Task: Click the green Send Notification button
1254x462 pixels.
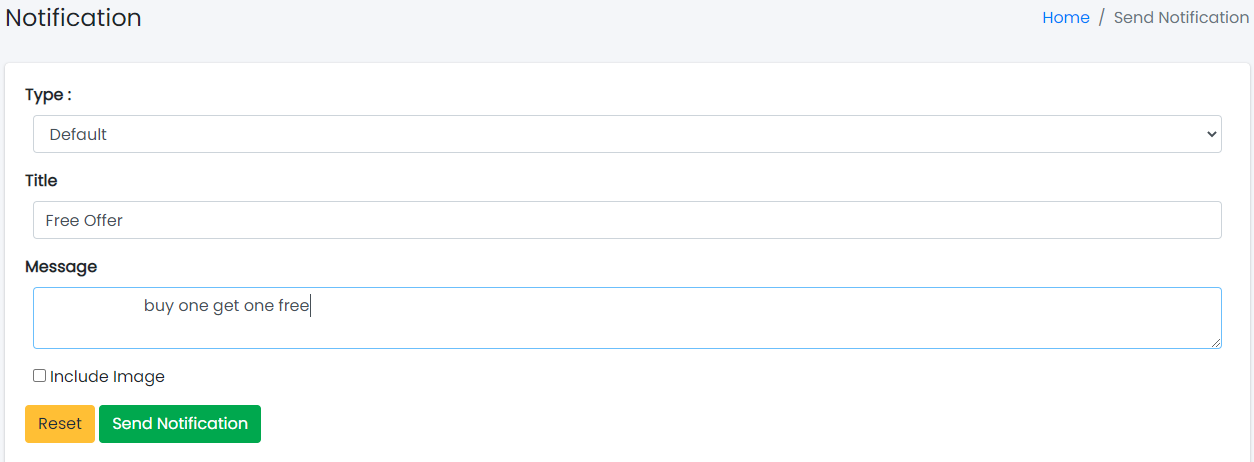Action: tap(180, 424)
